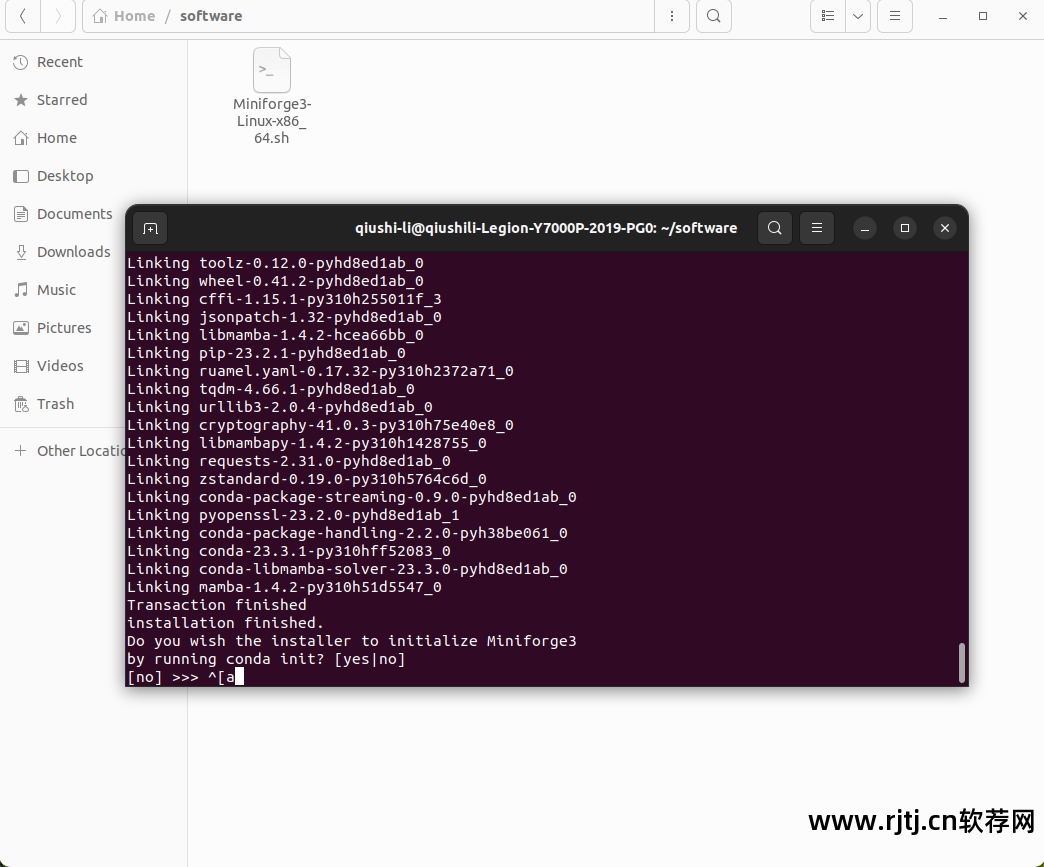
Task: Close the file manager window
Action: pyautogui.click(x=1023, y=16)
